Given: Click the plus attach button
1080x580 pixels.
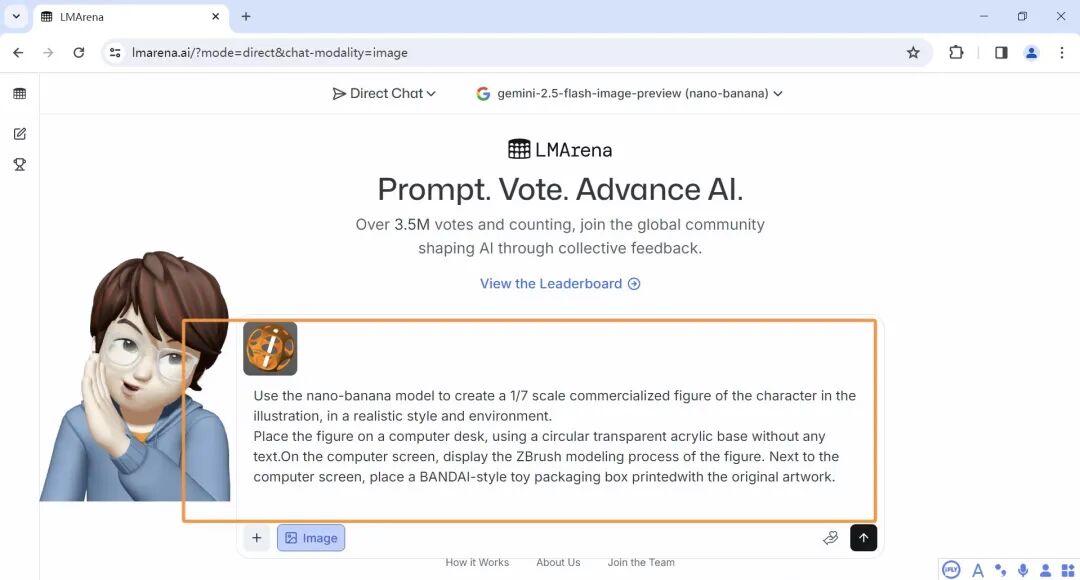Looking at the screenshot, I should click(257, 538).
